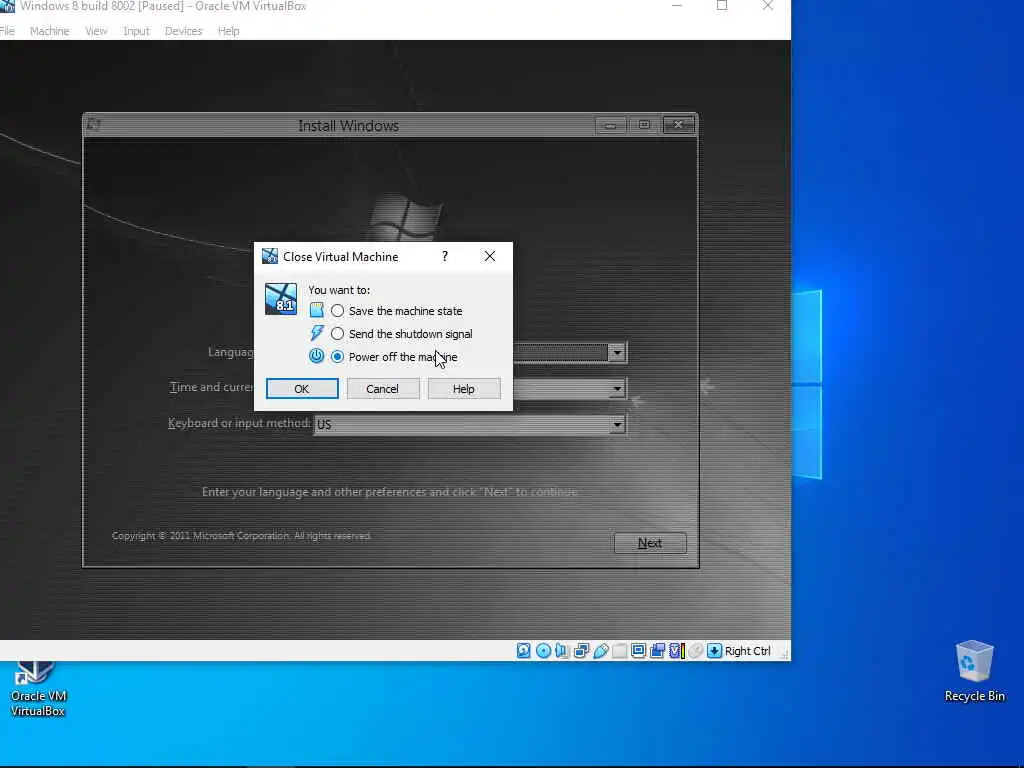This screenshot has height=768, width=1024.
Task: Click the hard disk activity status icon
Action: [x=524, y=650]
